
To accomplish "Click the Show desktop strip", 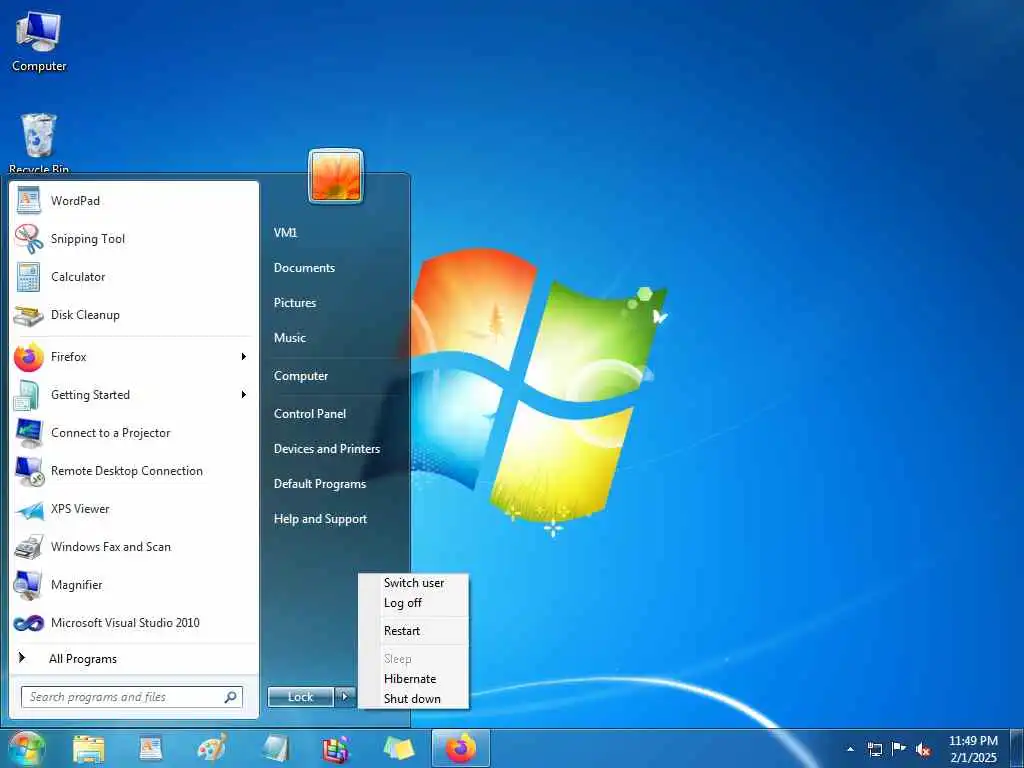I will pyautogui.click(x=1017, y=749).
